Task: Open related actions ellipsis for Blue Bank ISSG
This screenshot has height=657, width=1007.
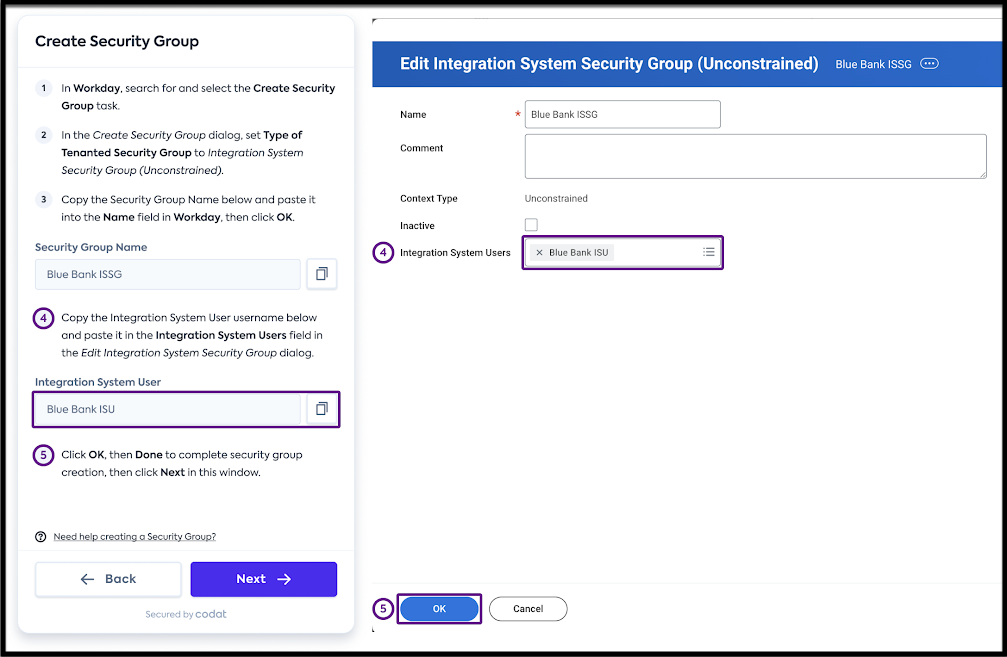Action: 929,64
